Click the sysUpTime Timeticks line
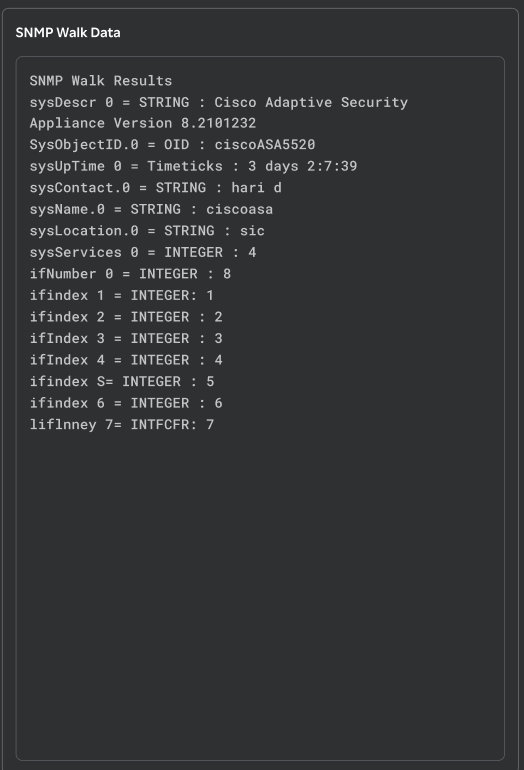Viewport: 524px width, 770px height. point(193,166)
